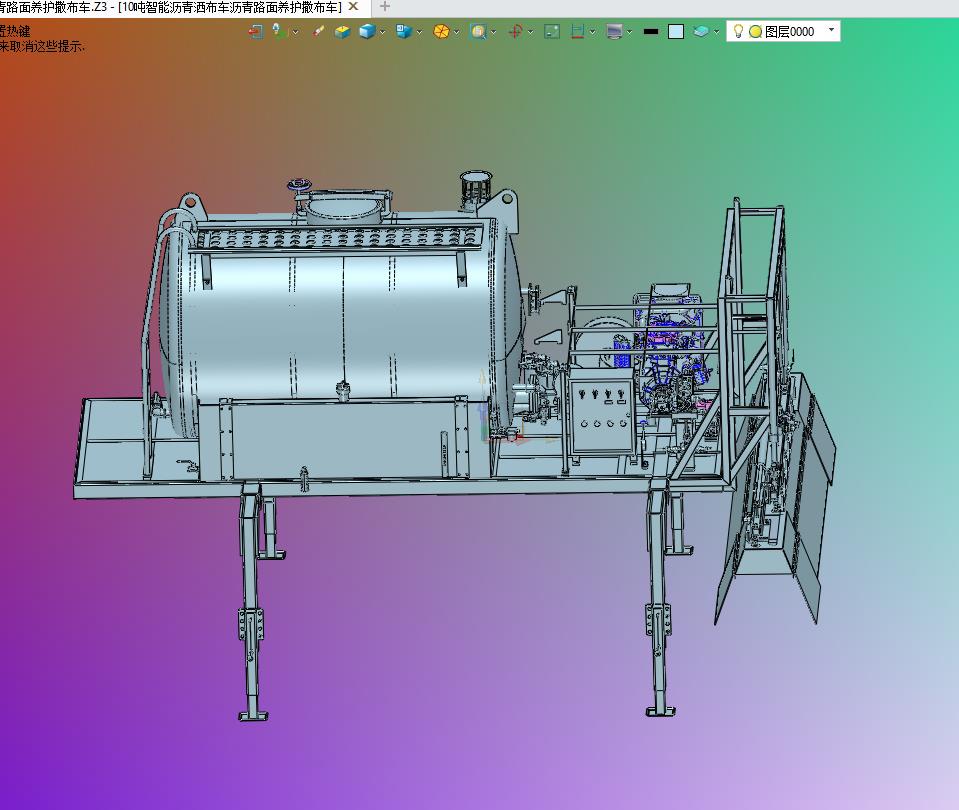Open the 图层0000 layer combo box
Screen dimensions: 959x810
tap(783, 31)
